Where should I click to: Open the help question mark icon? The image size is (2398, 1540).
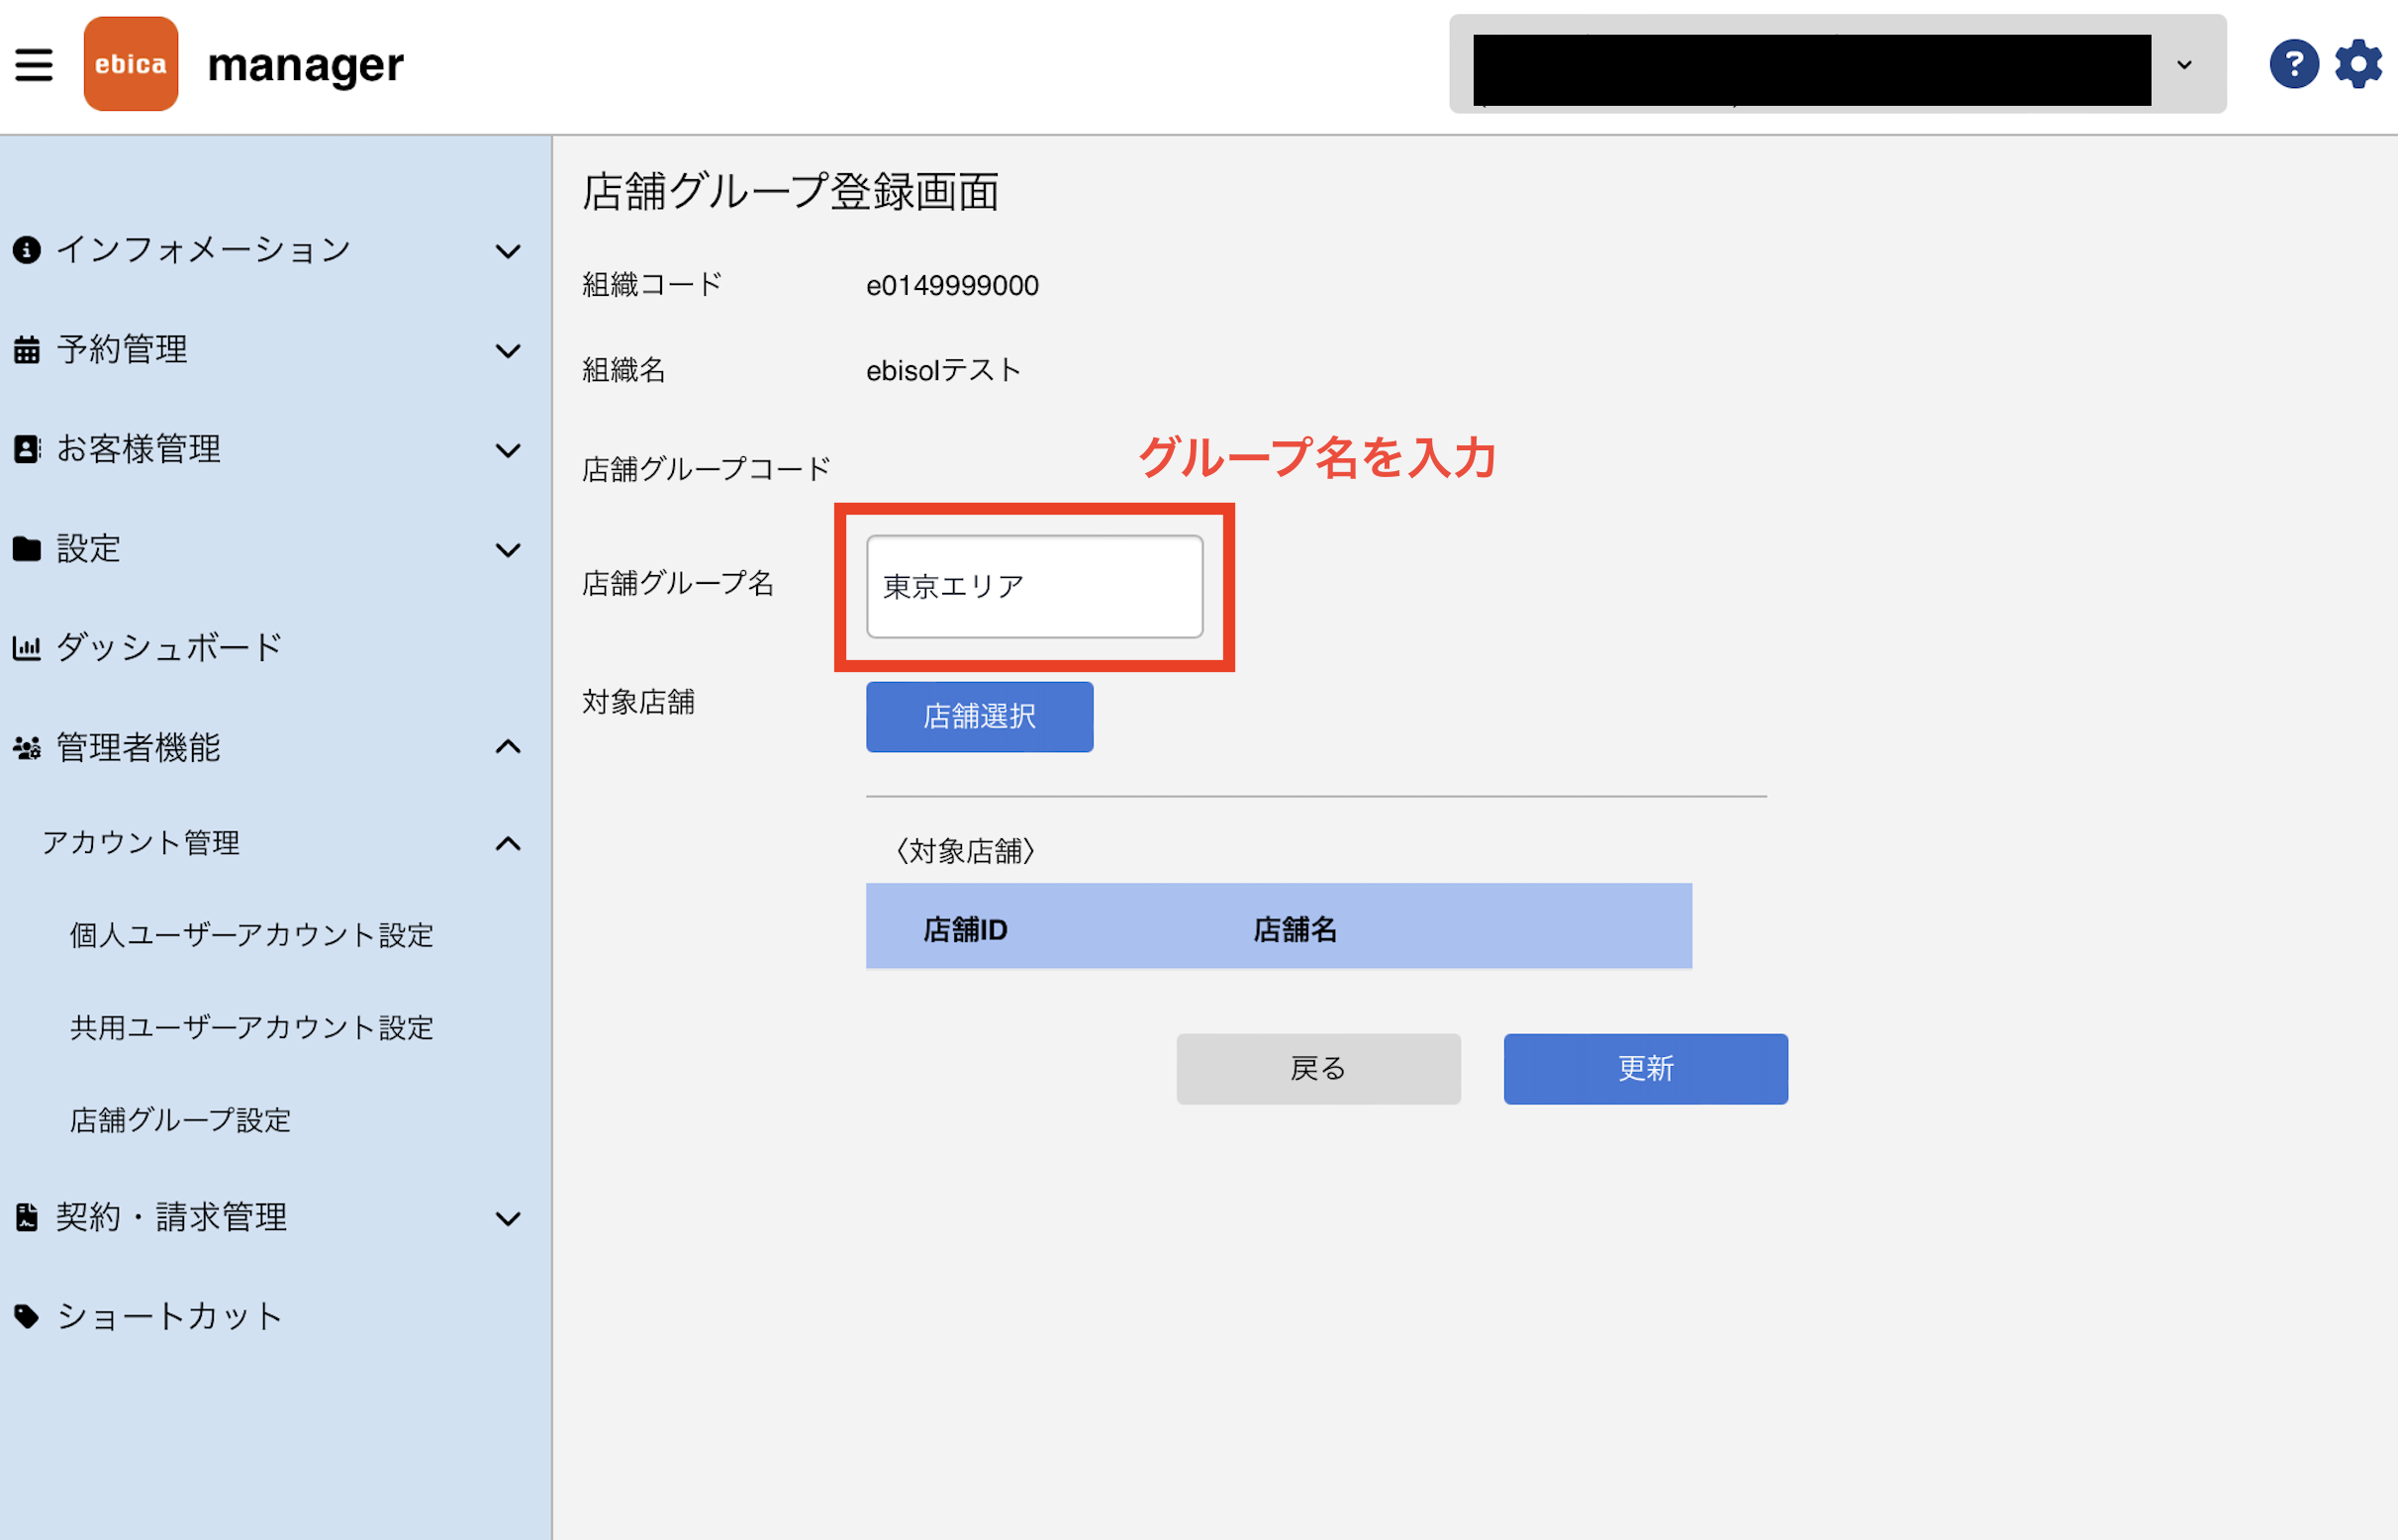(x=2294, y=65)
